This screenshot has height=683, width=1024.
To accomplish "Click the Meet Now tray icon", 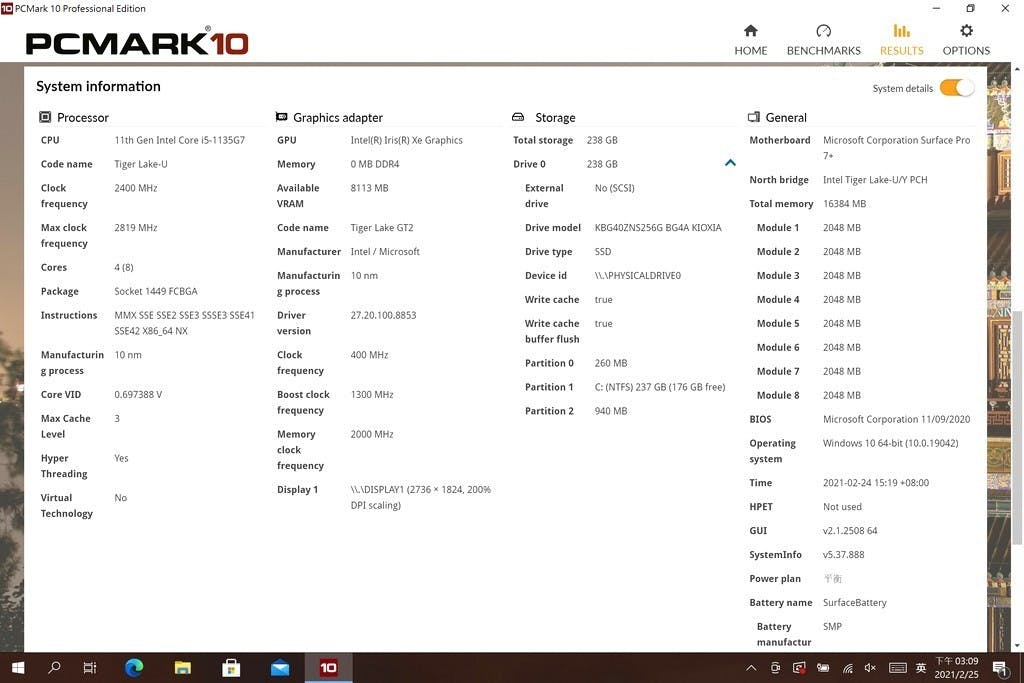I will pos(775,667).
